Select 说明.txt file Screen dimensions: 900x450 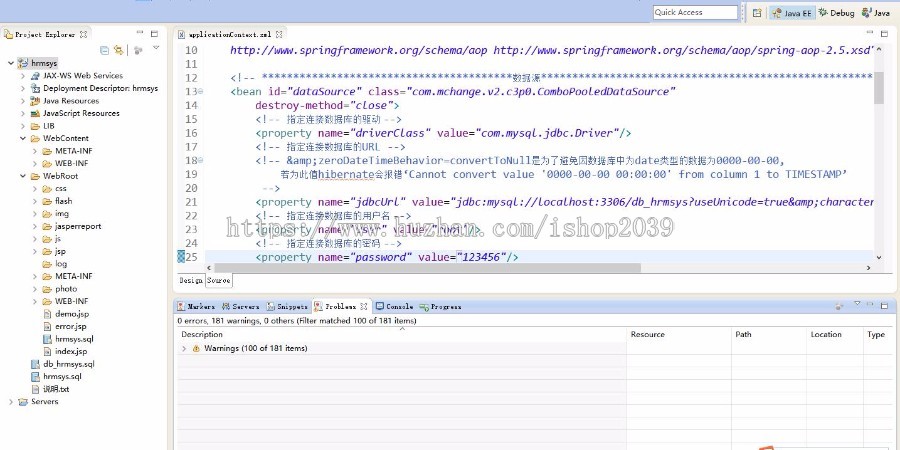56,389
